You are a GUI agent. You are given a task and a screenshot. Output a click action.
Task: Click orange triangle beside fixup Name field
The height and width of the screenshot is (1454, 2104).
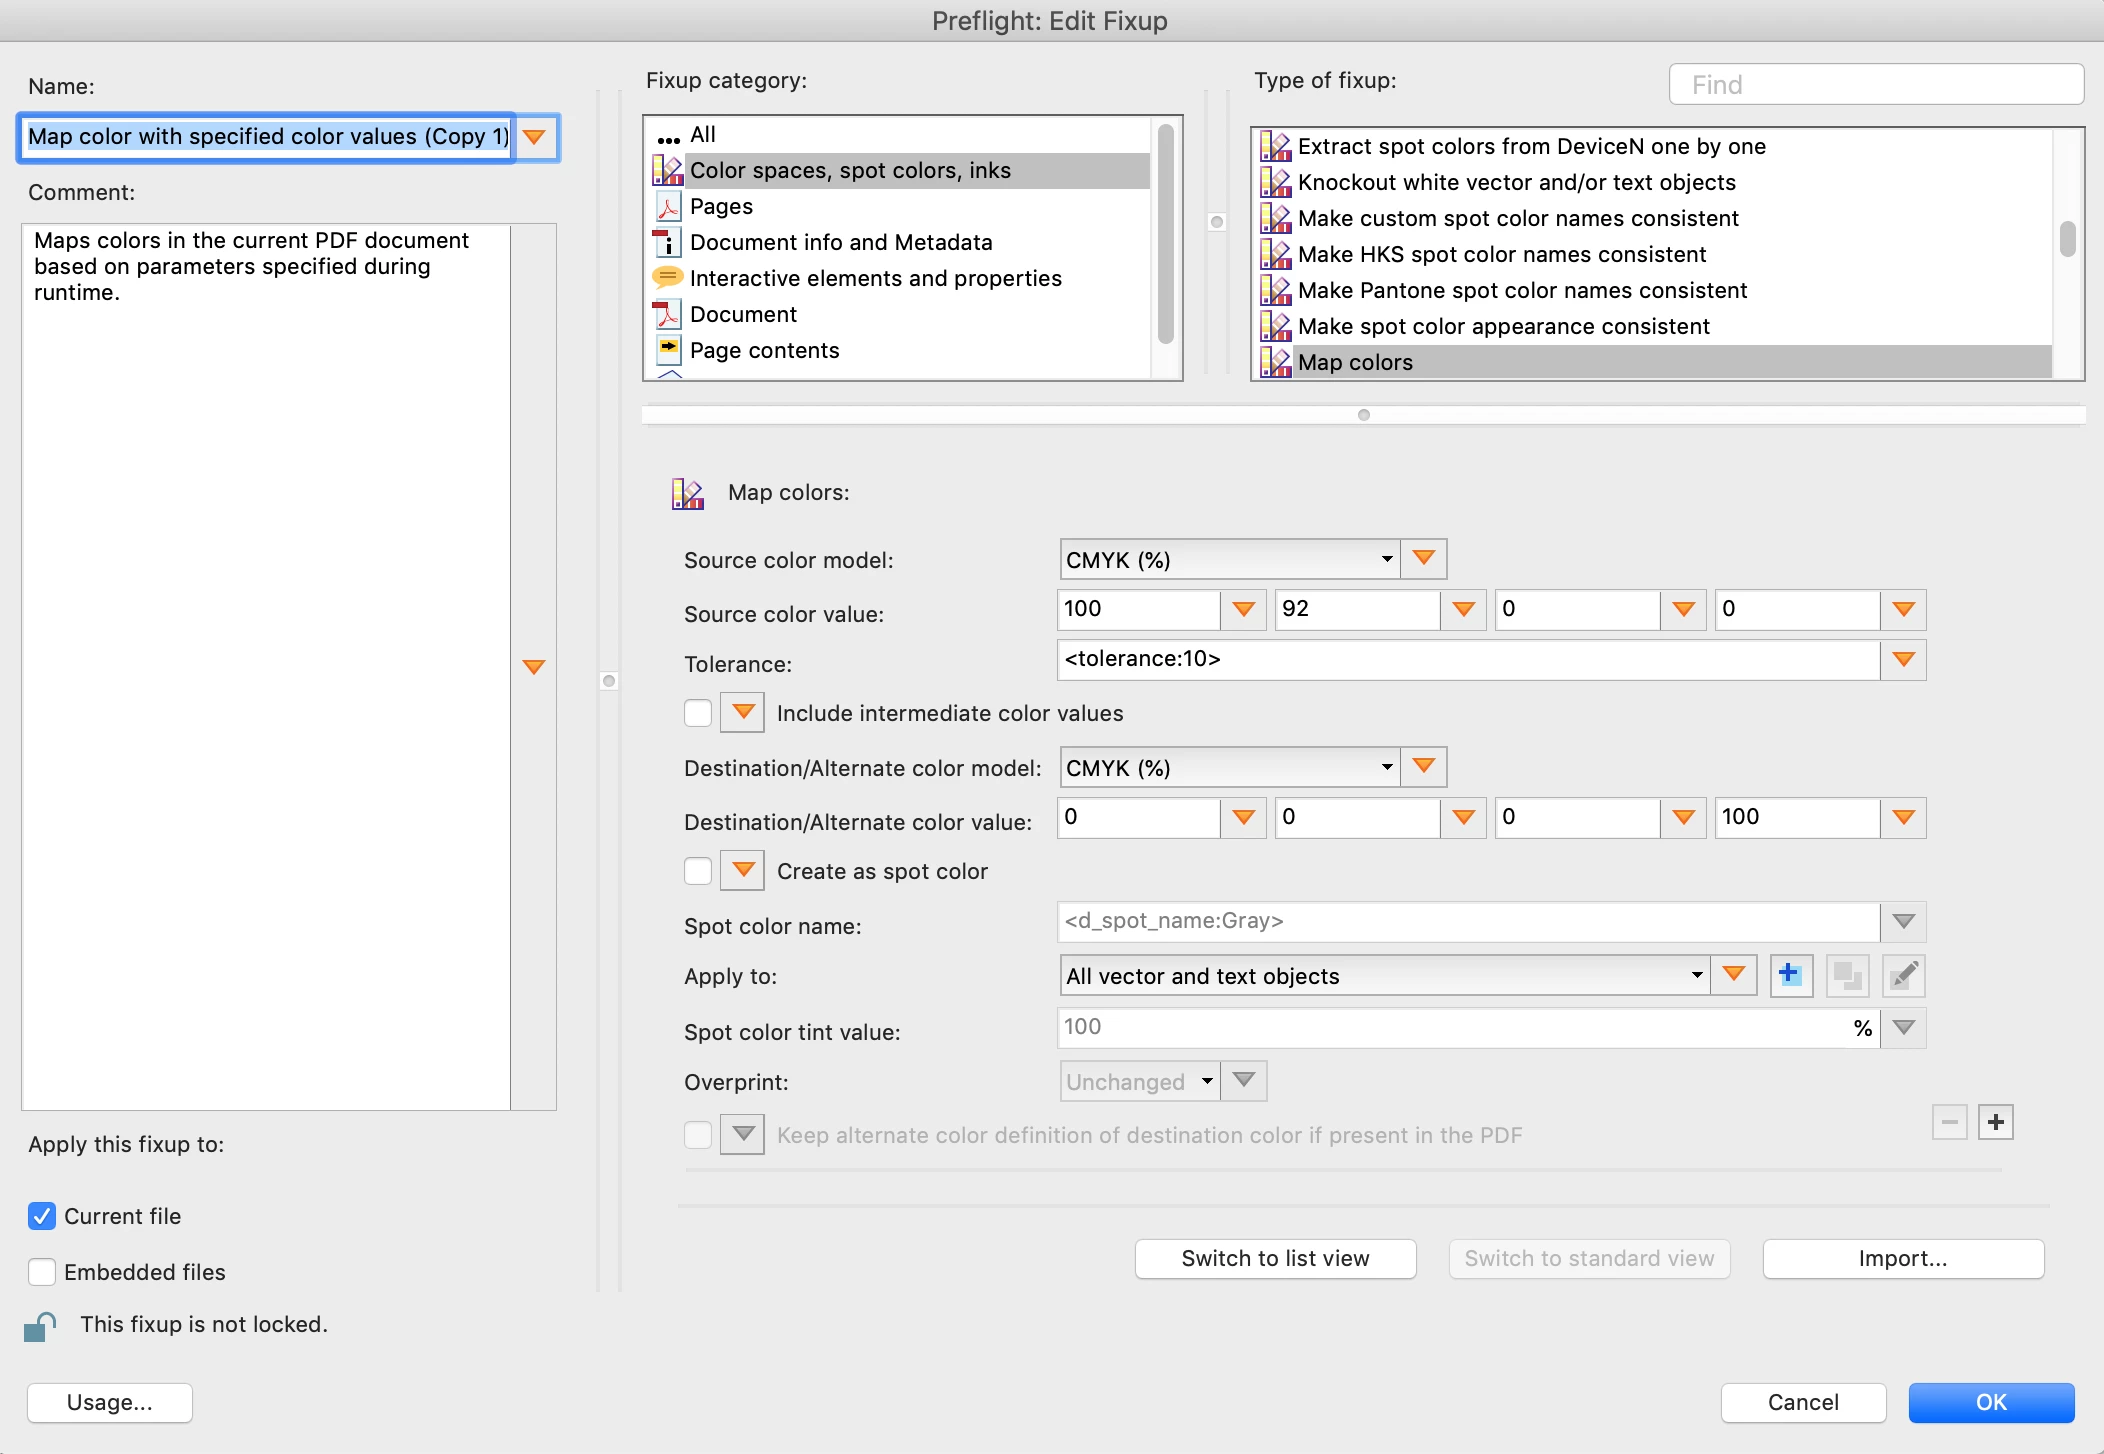(x=535, y=137)
